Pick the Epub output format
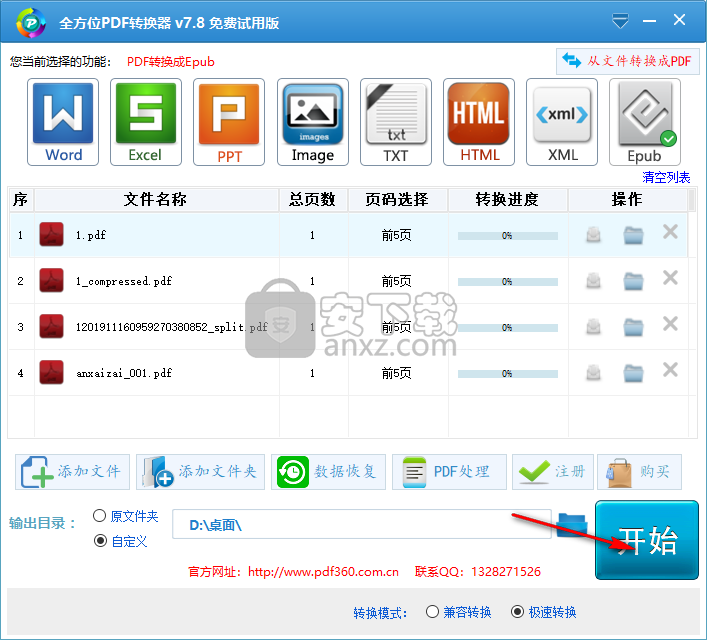Image resolution: width=707 pixels, height=640 pixels. [x=645, y=122]
